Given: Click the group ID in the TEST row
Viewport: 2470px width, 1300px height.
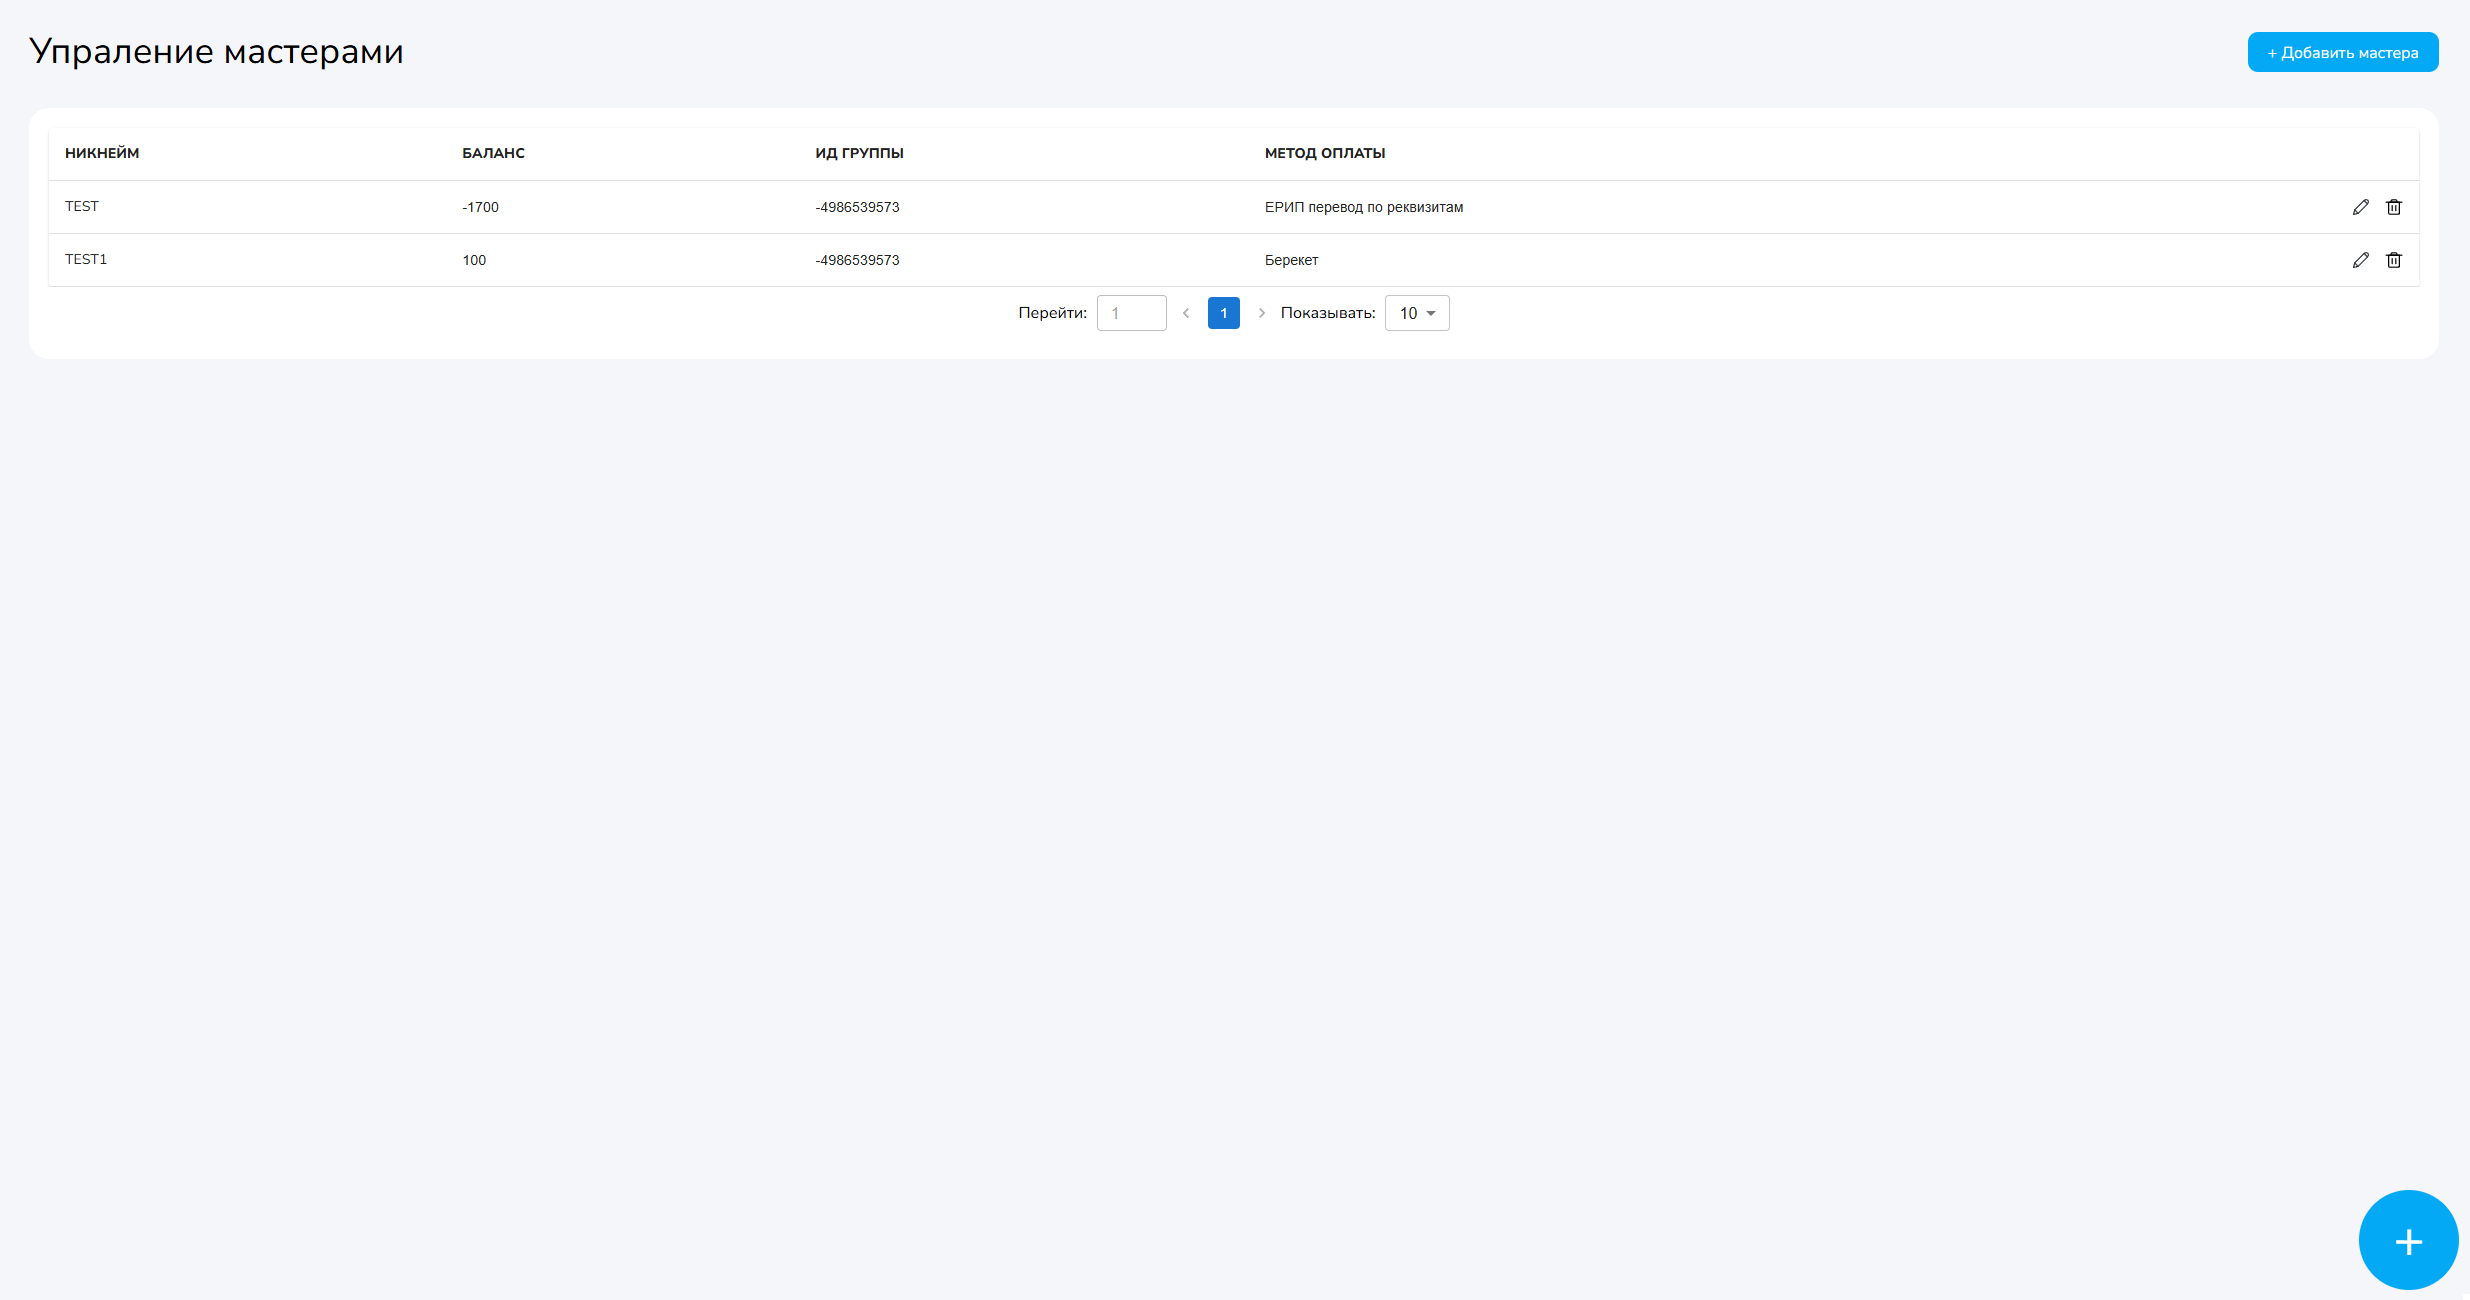Looking at the screenshot, I should pyautogui.click(x=857, y=207).
